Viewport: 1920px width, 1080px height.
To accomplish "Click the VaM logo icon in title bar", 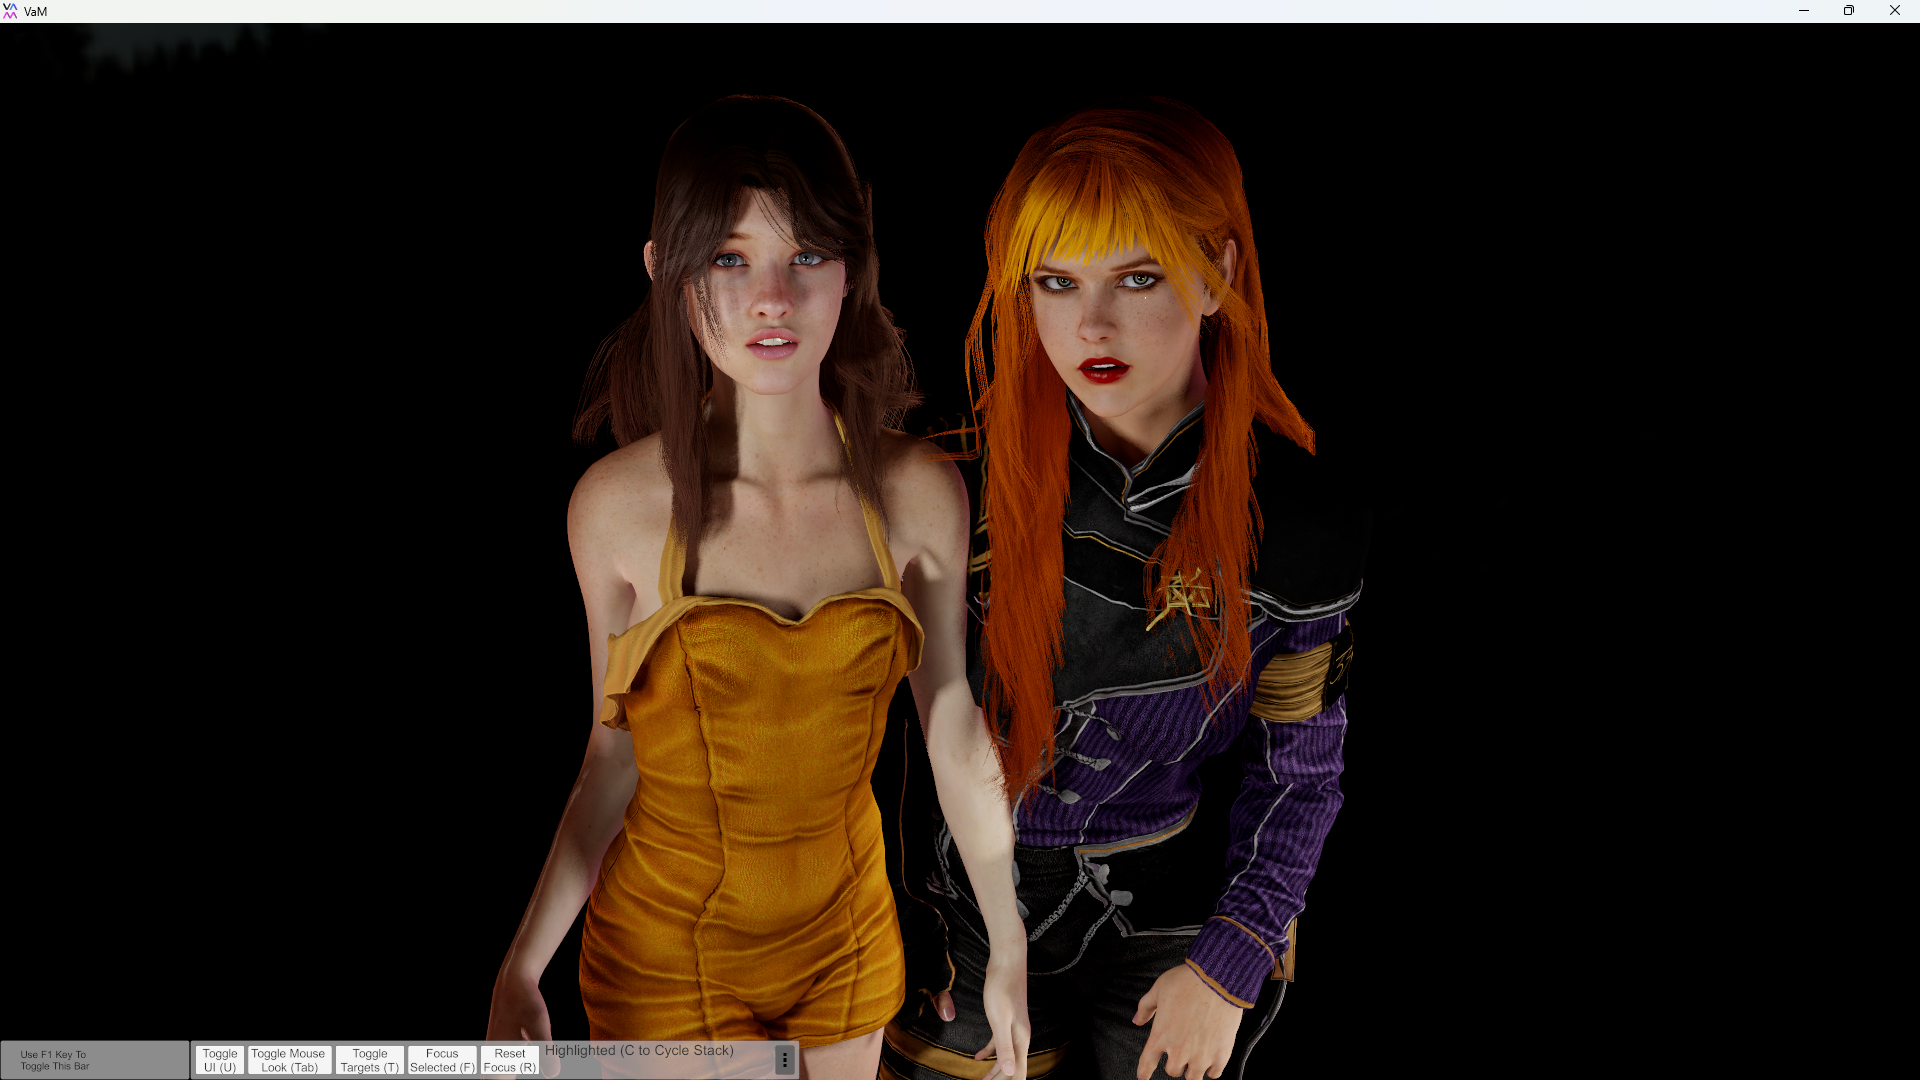I will [x=10, y=11].
